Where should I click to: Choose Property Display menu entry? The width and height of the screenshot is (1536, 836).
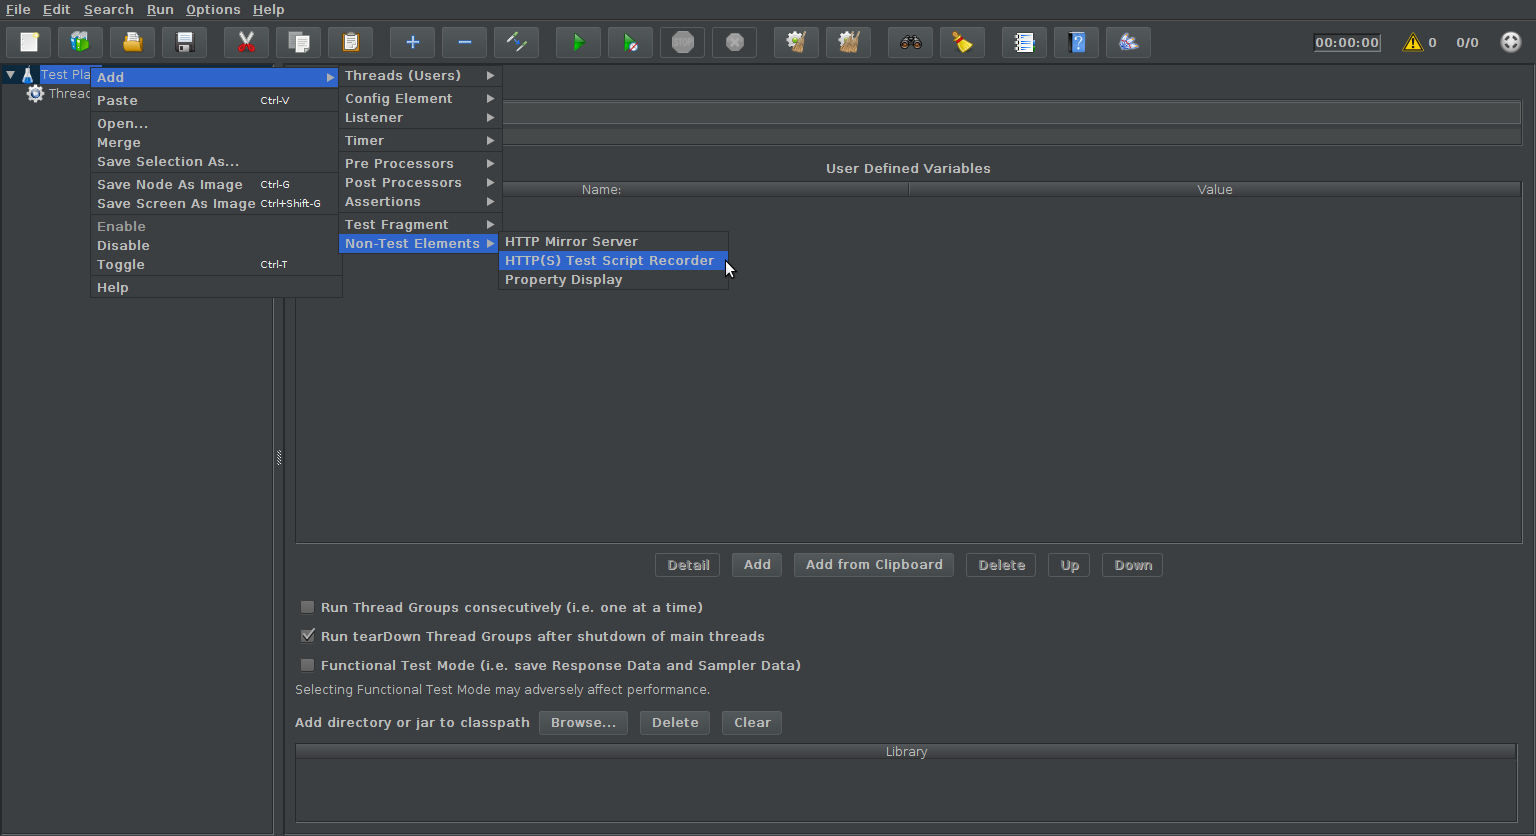(x=613, y=280)
